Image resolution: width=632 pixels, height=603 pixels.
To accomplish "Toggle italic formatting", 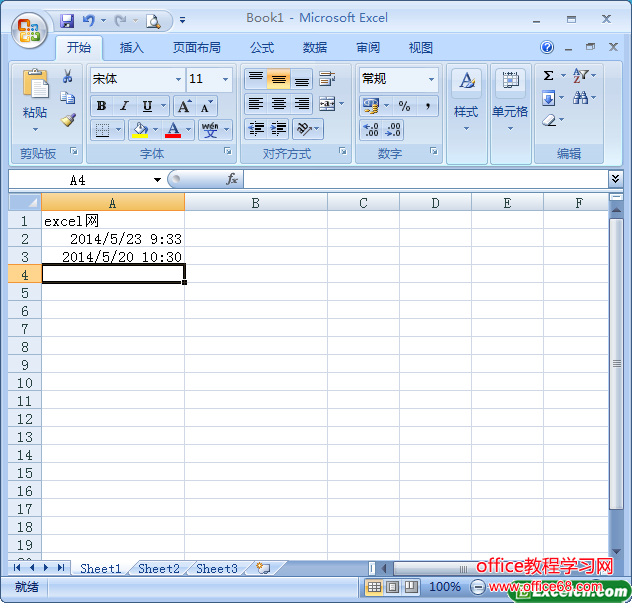I will [124, 106].
